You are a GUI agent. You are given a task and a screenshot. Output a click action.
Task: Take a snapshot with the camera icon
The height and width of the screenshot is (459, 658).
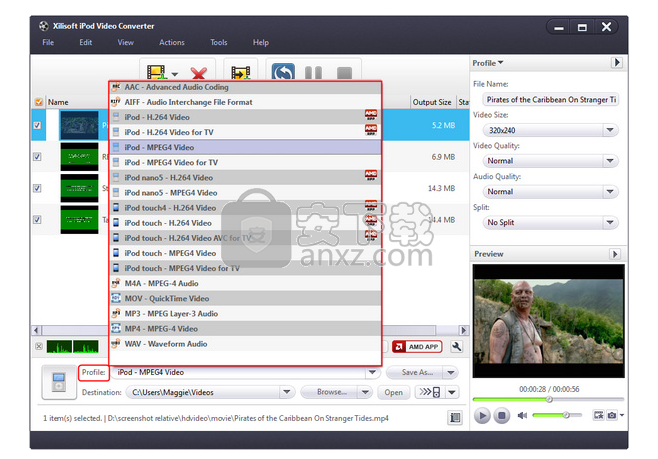612,415
